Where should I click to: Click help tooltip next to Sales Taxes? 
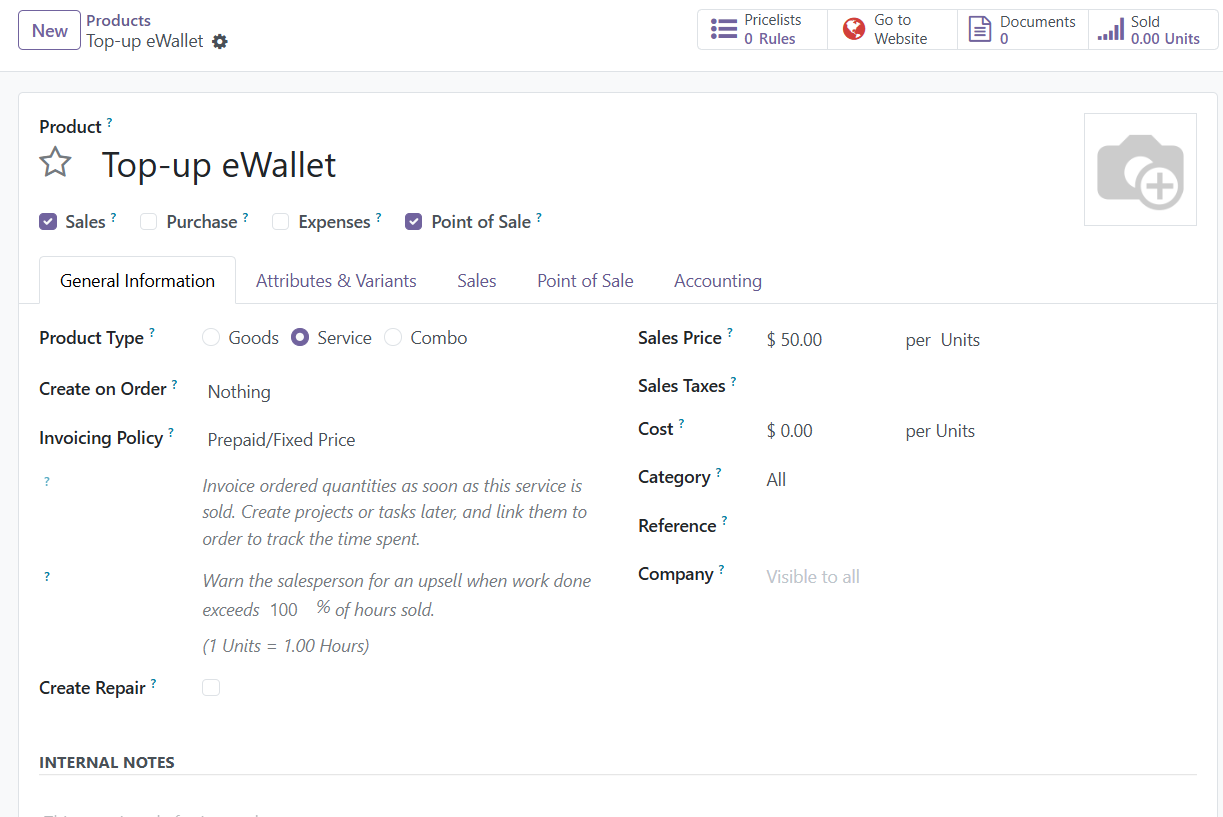[x=733, y=381]
